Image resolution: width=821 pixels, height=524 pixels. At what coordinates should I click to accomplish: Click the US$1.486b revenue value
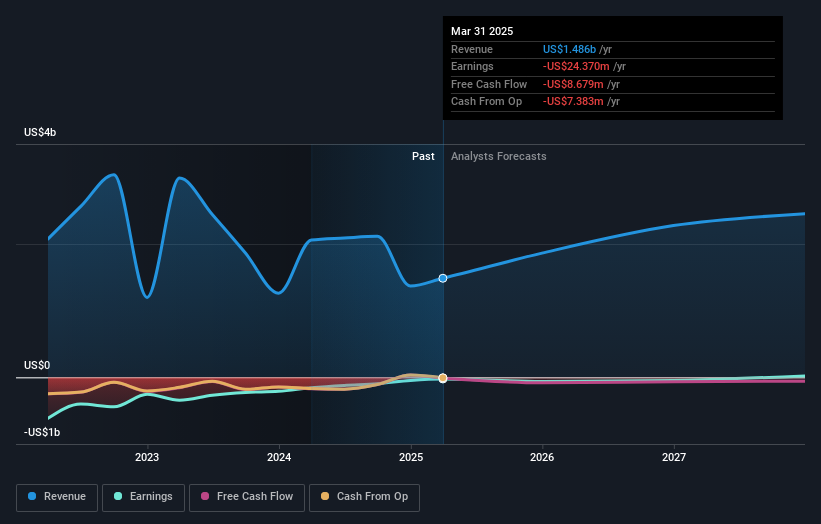point(569,49)
